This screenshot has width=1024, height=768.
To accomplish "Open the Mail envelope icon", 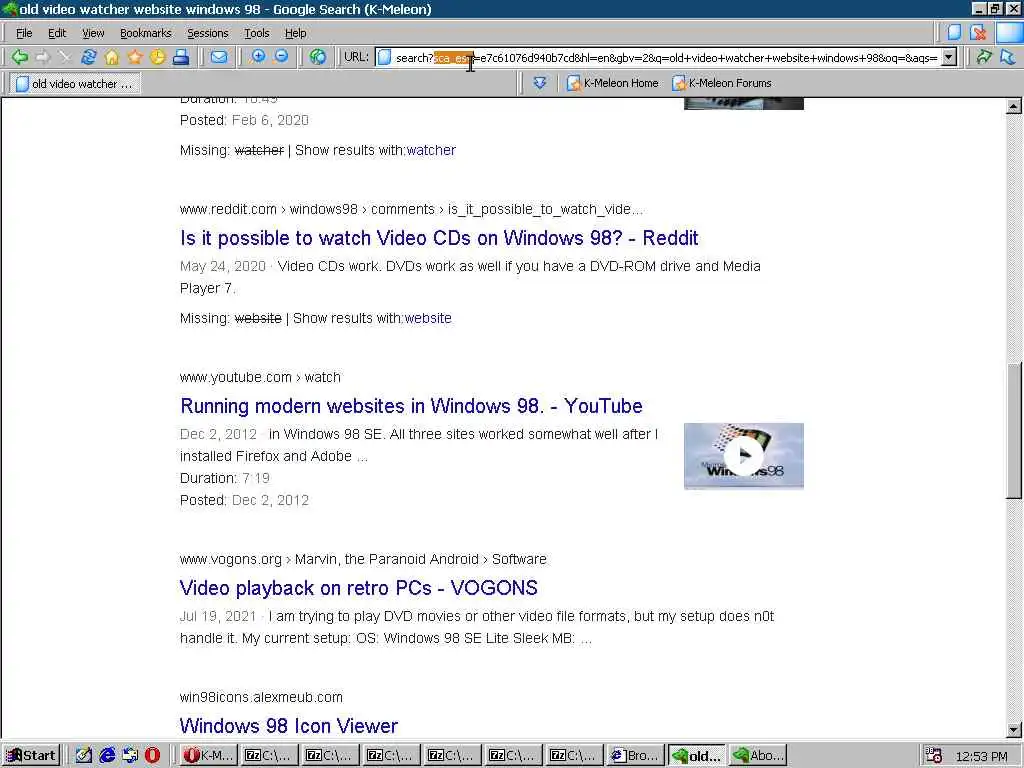I will [x=219, y=57].
